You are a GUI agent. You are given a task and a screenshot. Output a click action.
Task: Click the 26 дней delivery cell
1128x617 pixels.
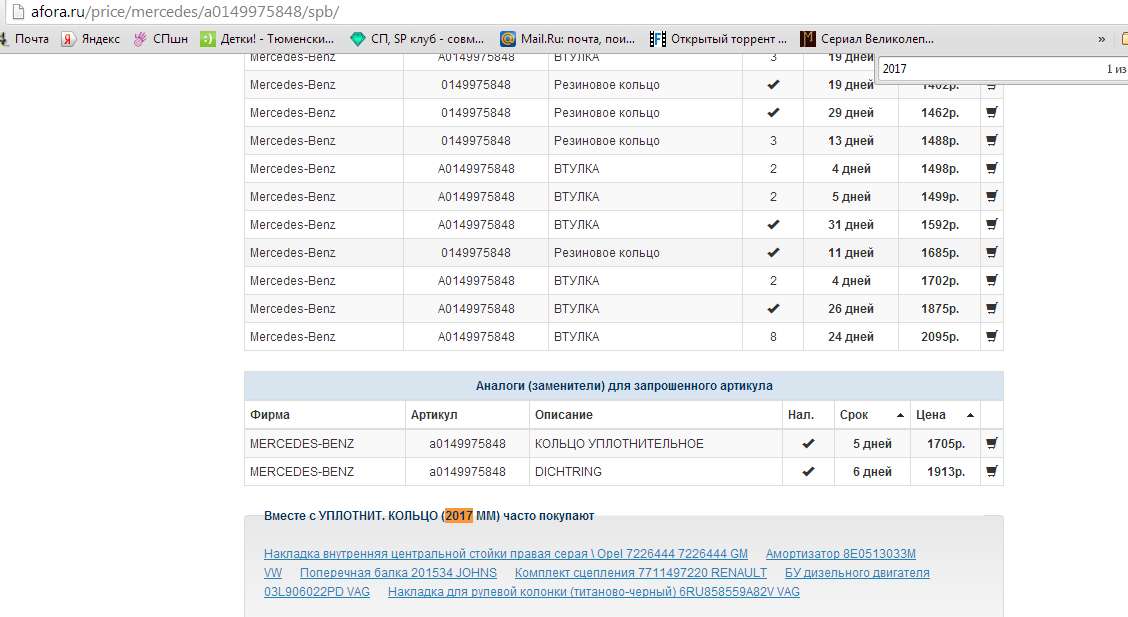click(x=850, y=308)
